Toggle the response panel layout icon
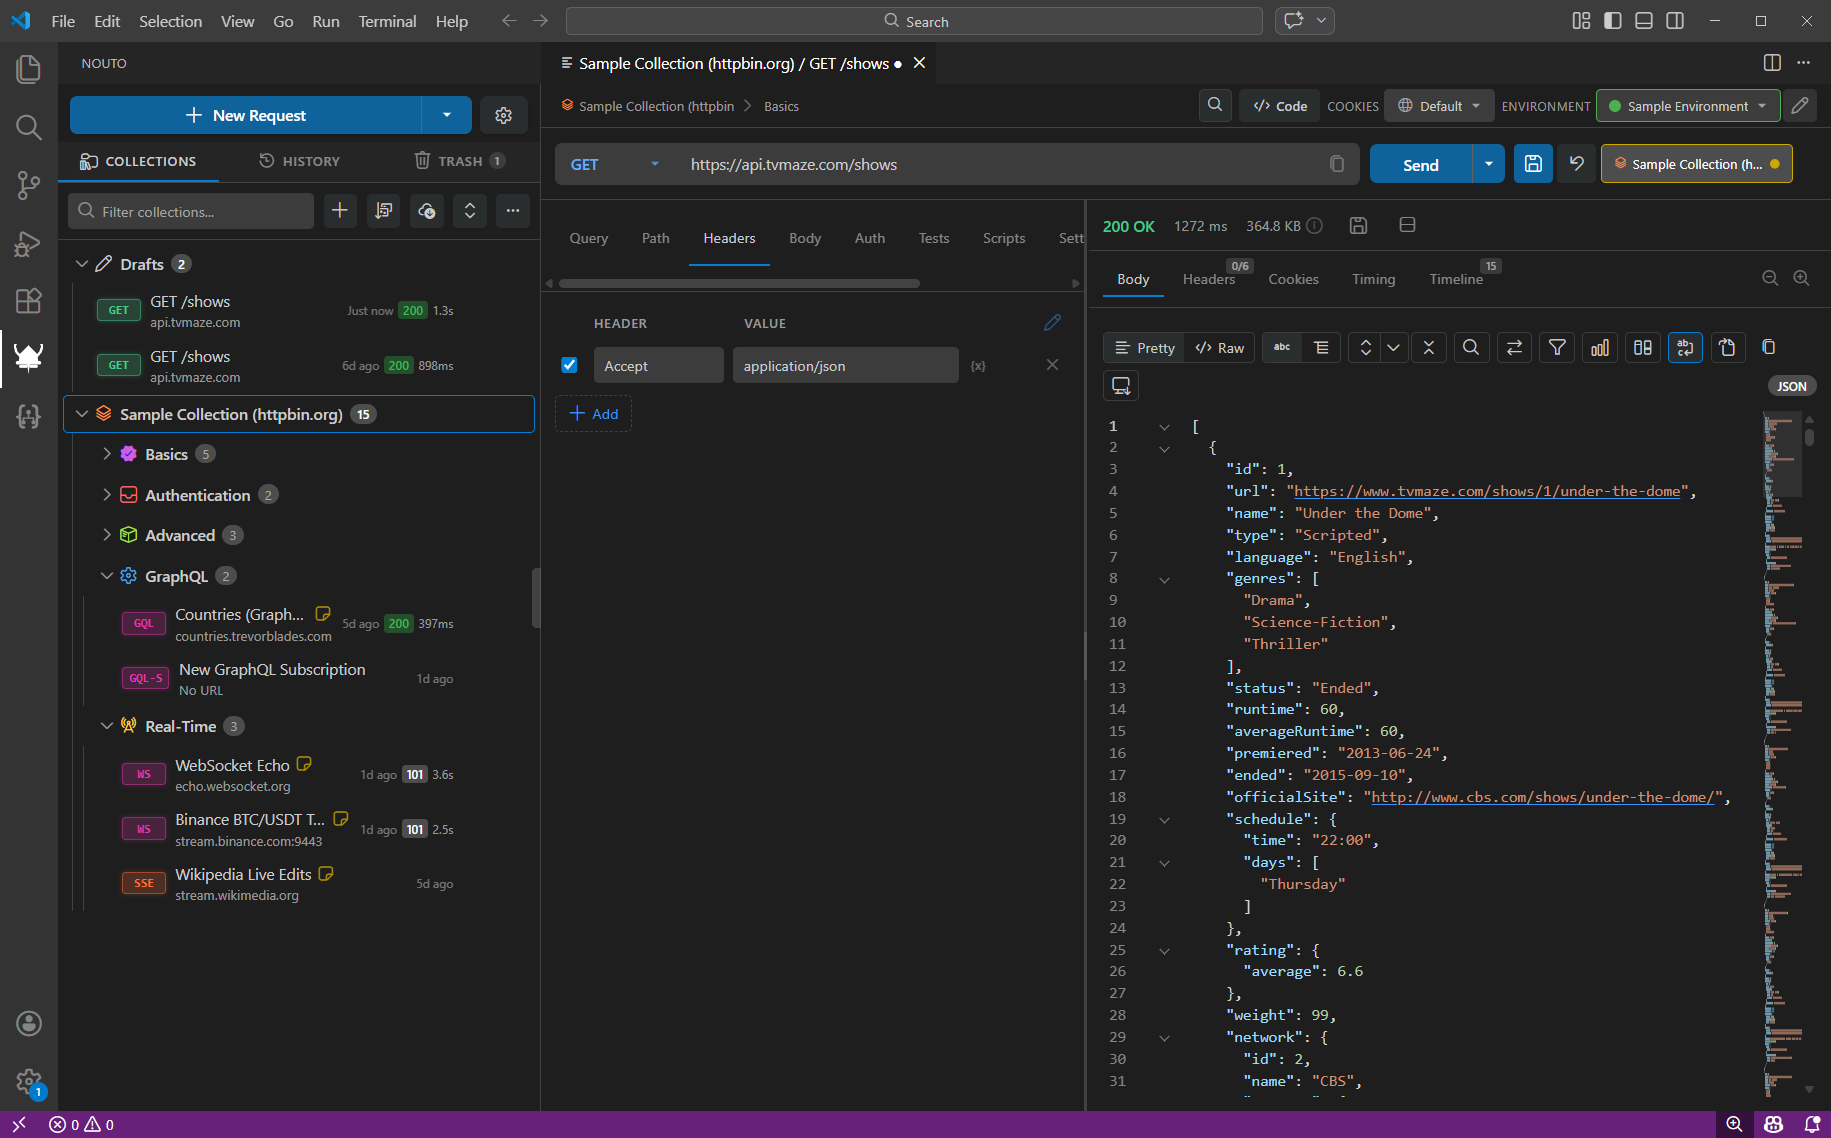This screenshot has height=1138, width=1831. 1407,226
